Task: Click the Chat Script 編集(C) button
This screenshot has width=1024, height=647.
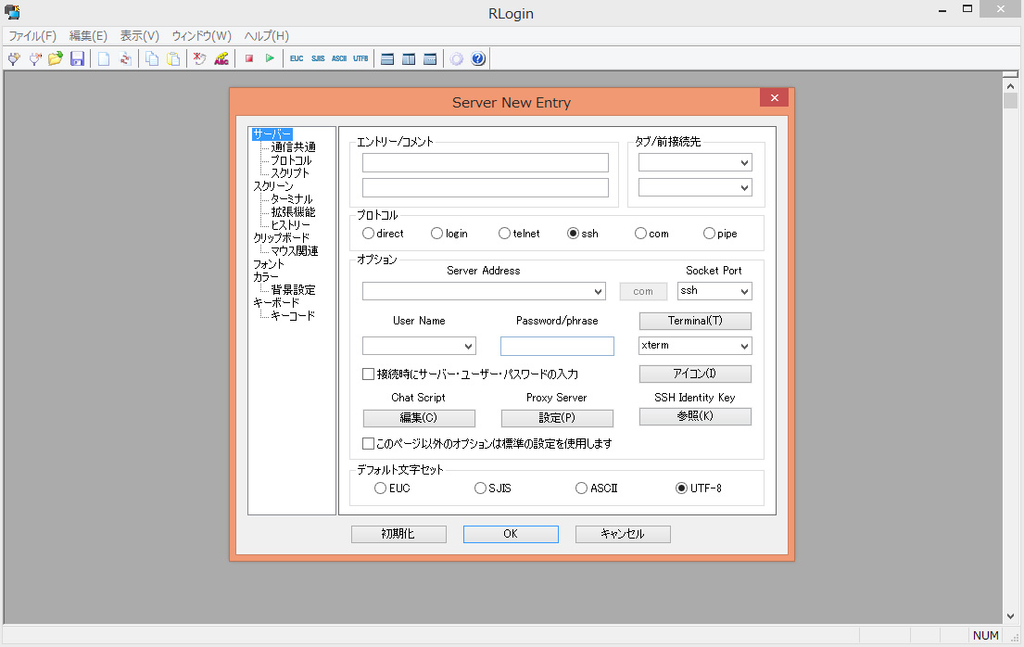Action: click(x=419, y=417)
